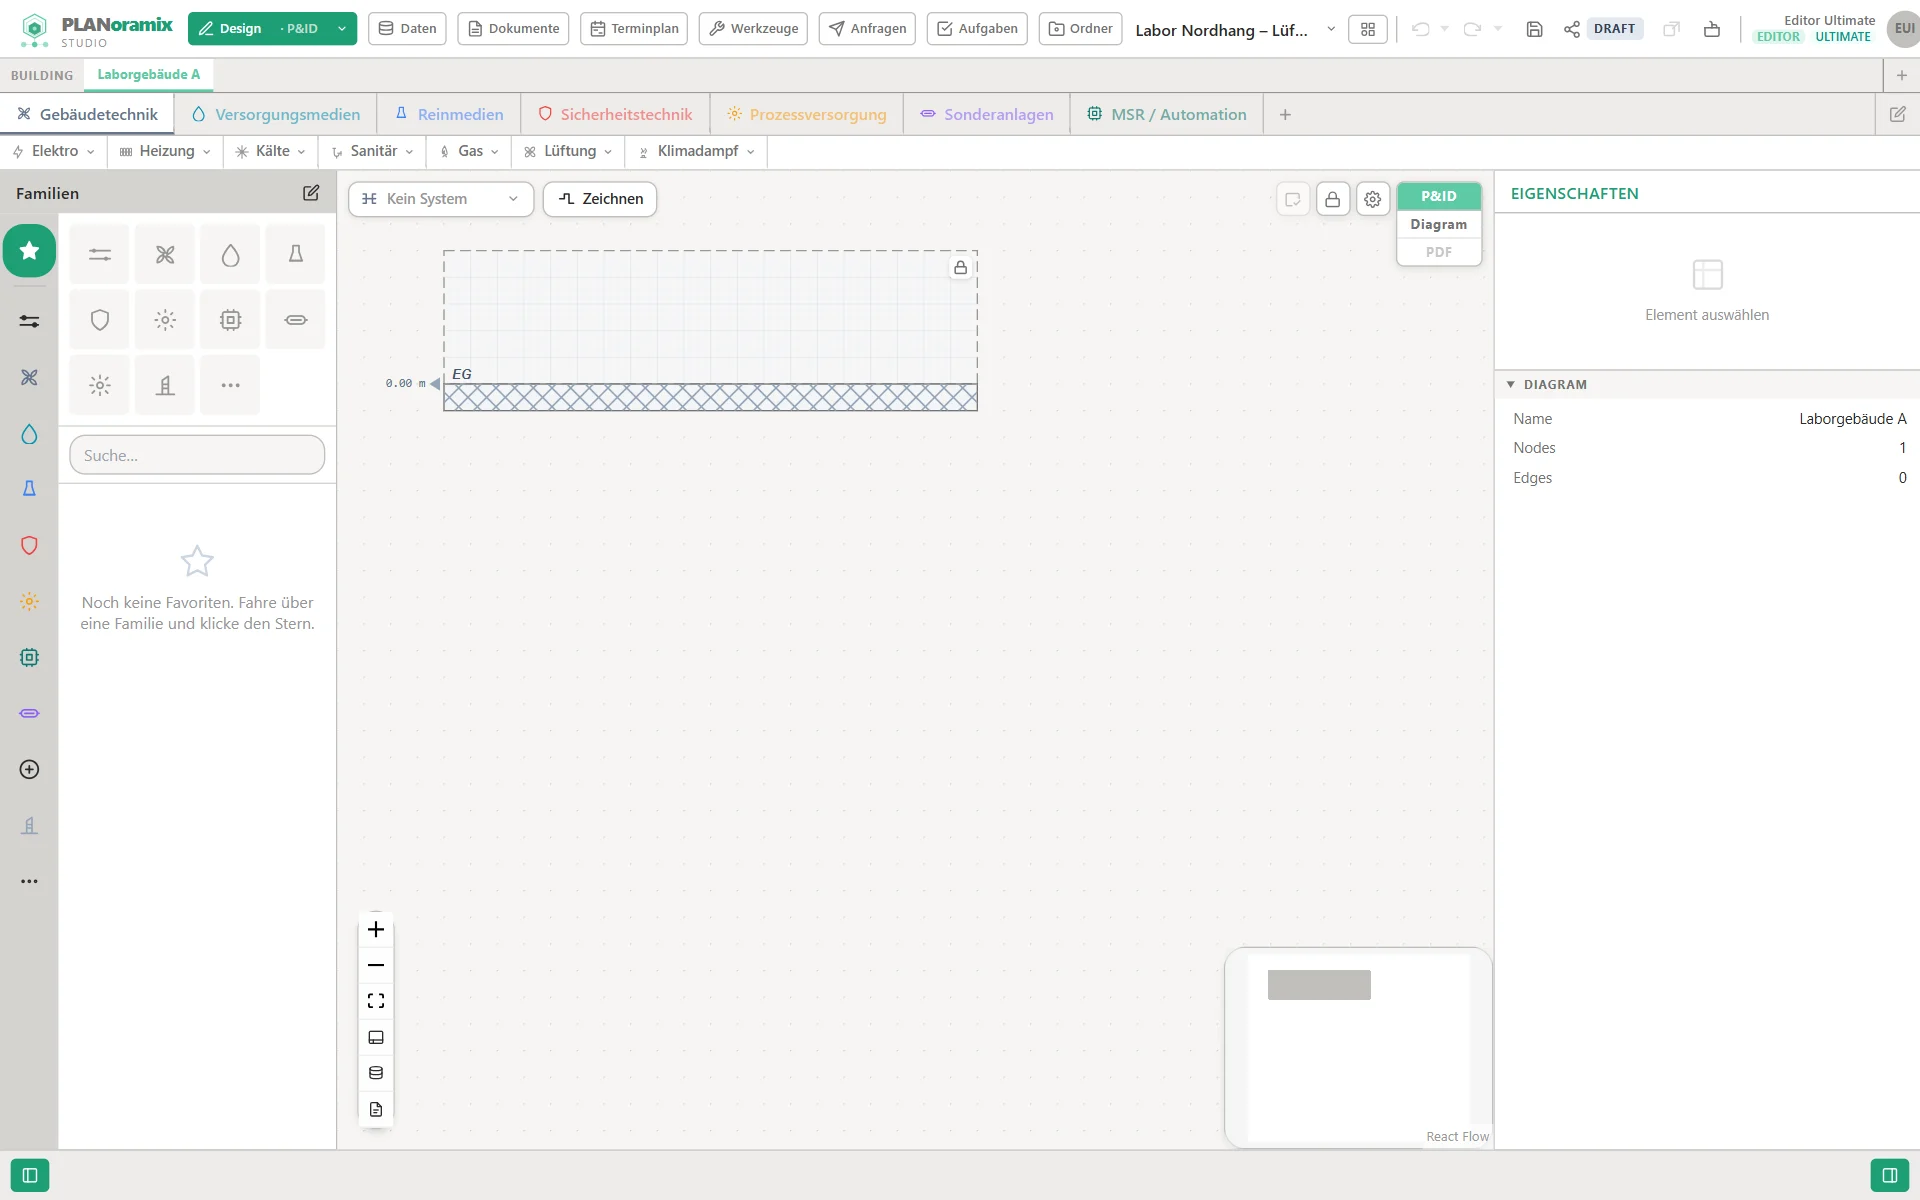
Task: Open the Terminplan button
Action: coord(634,29)
